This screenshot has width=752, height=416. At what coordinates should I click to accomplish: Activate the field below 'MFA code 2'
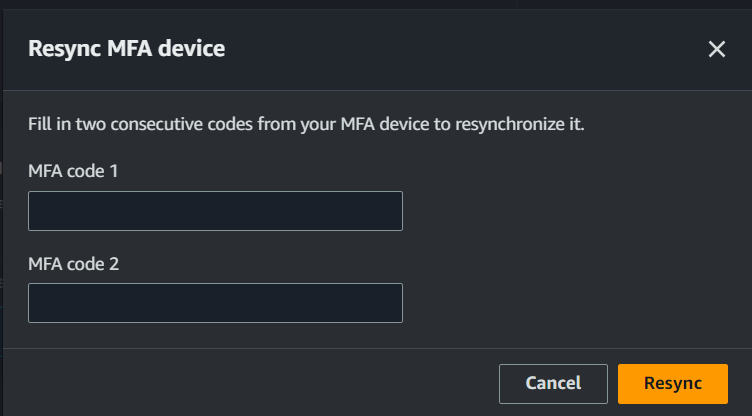[x=215, y=303]
